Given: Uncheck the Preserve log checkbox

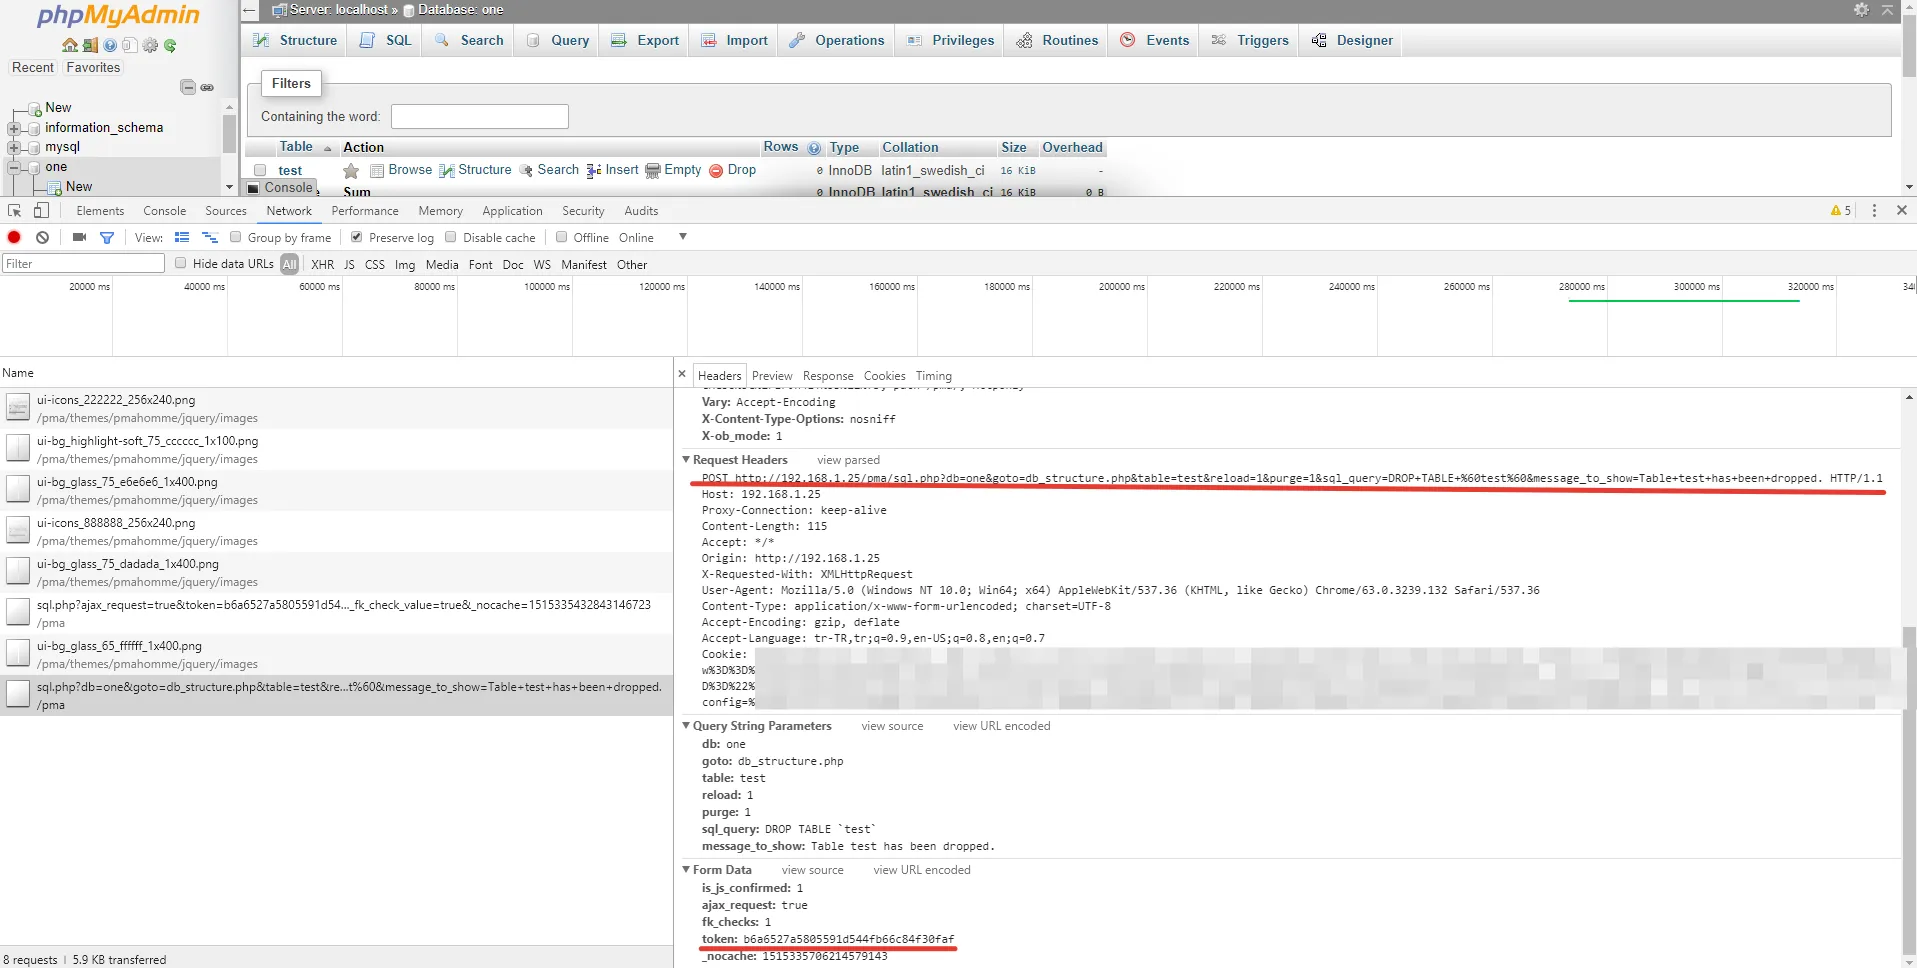Looking at the screenshot, I should (357, 237).
